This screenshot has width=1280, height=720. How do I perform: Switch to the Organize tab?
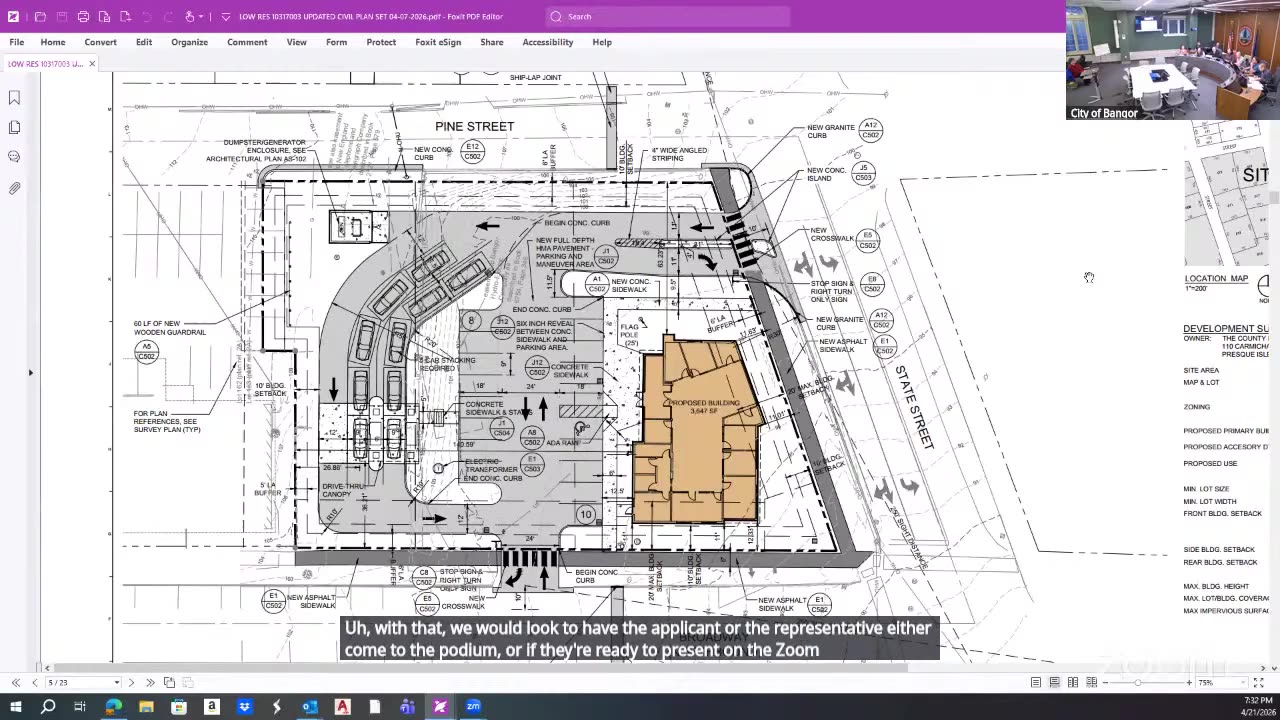pos(189,42)
